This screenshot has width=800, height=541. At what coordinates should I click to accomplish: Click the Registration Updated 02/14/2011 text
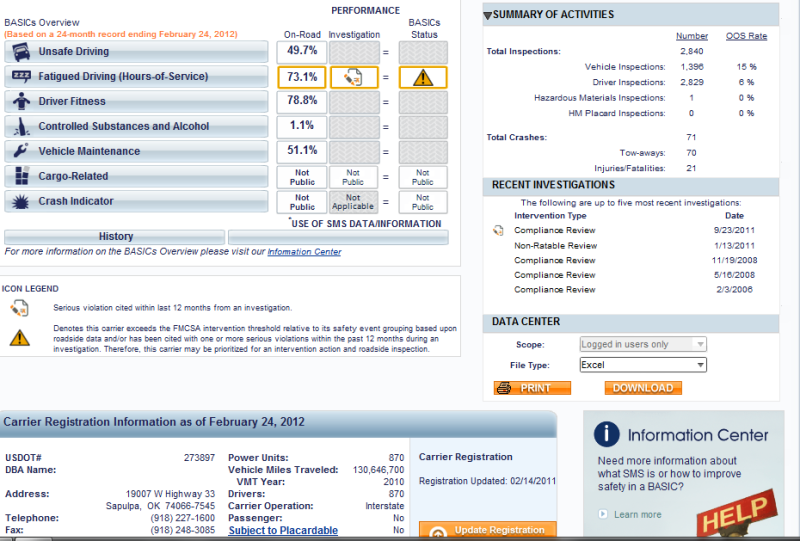coord(487,481)
